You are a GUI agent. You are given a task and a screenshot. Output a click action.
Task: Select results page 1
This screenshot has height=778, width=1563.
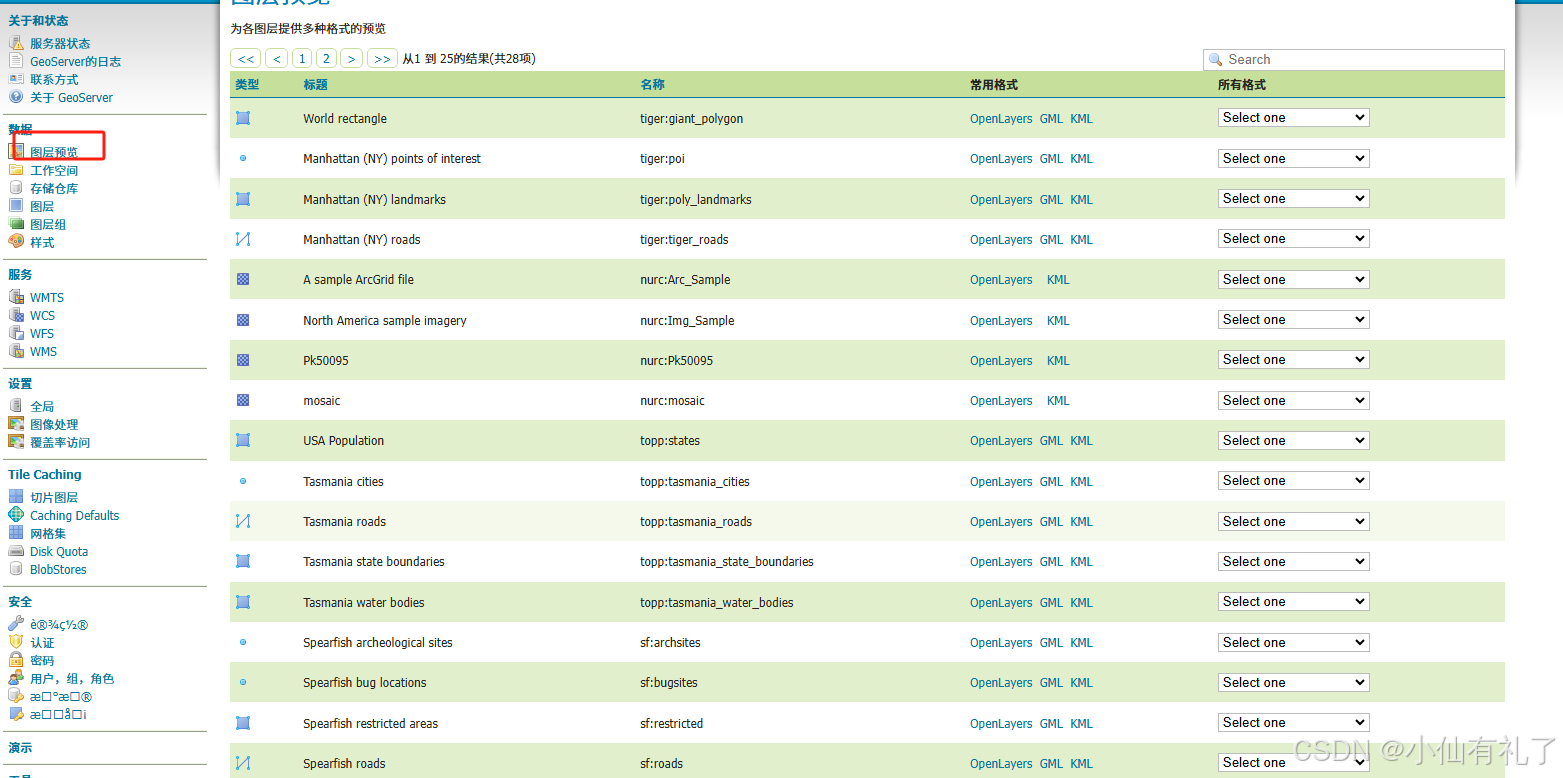(x=302, y=59)
